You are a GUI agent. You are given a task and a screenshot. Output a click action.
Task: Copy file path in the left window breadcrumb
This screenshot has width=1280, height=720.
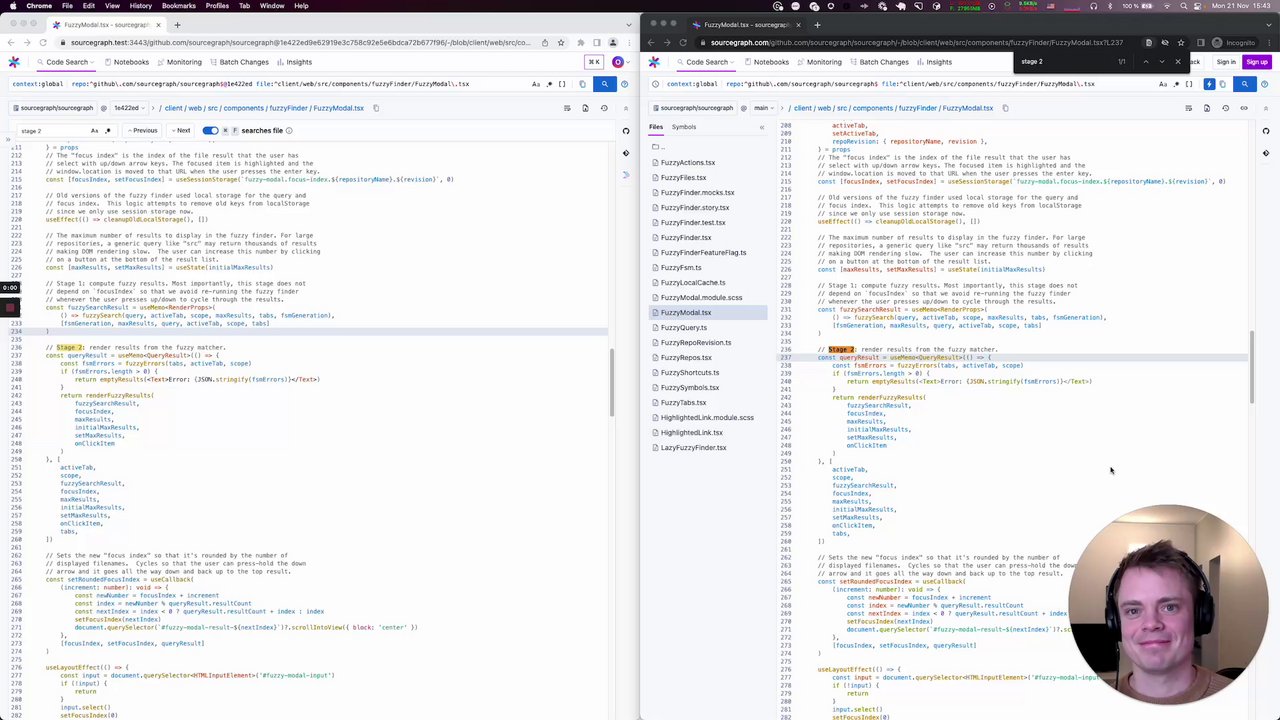[x=376, y=108]
